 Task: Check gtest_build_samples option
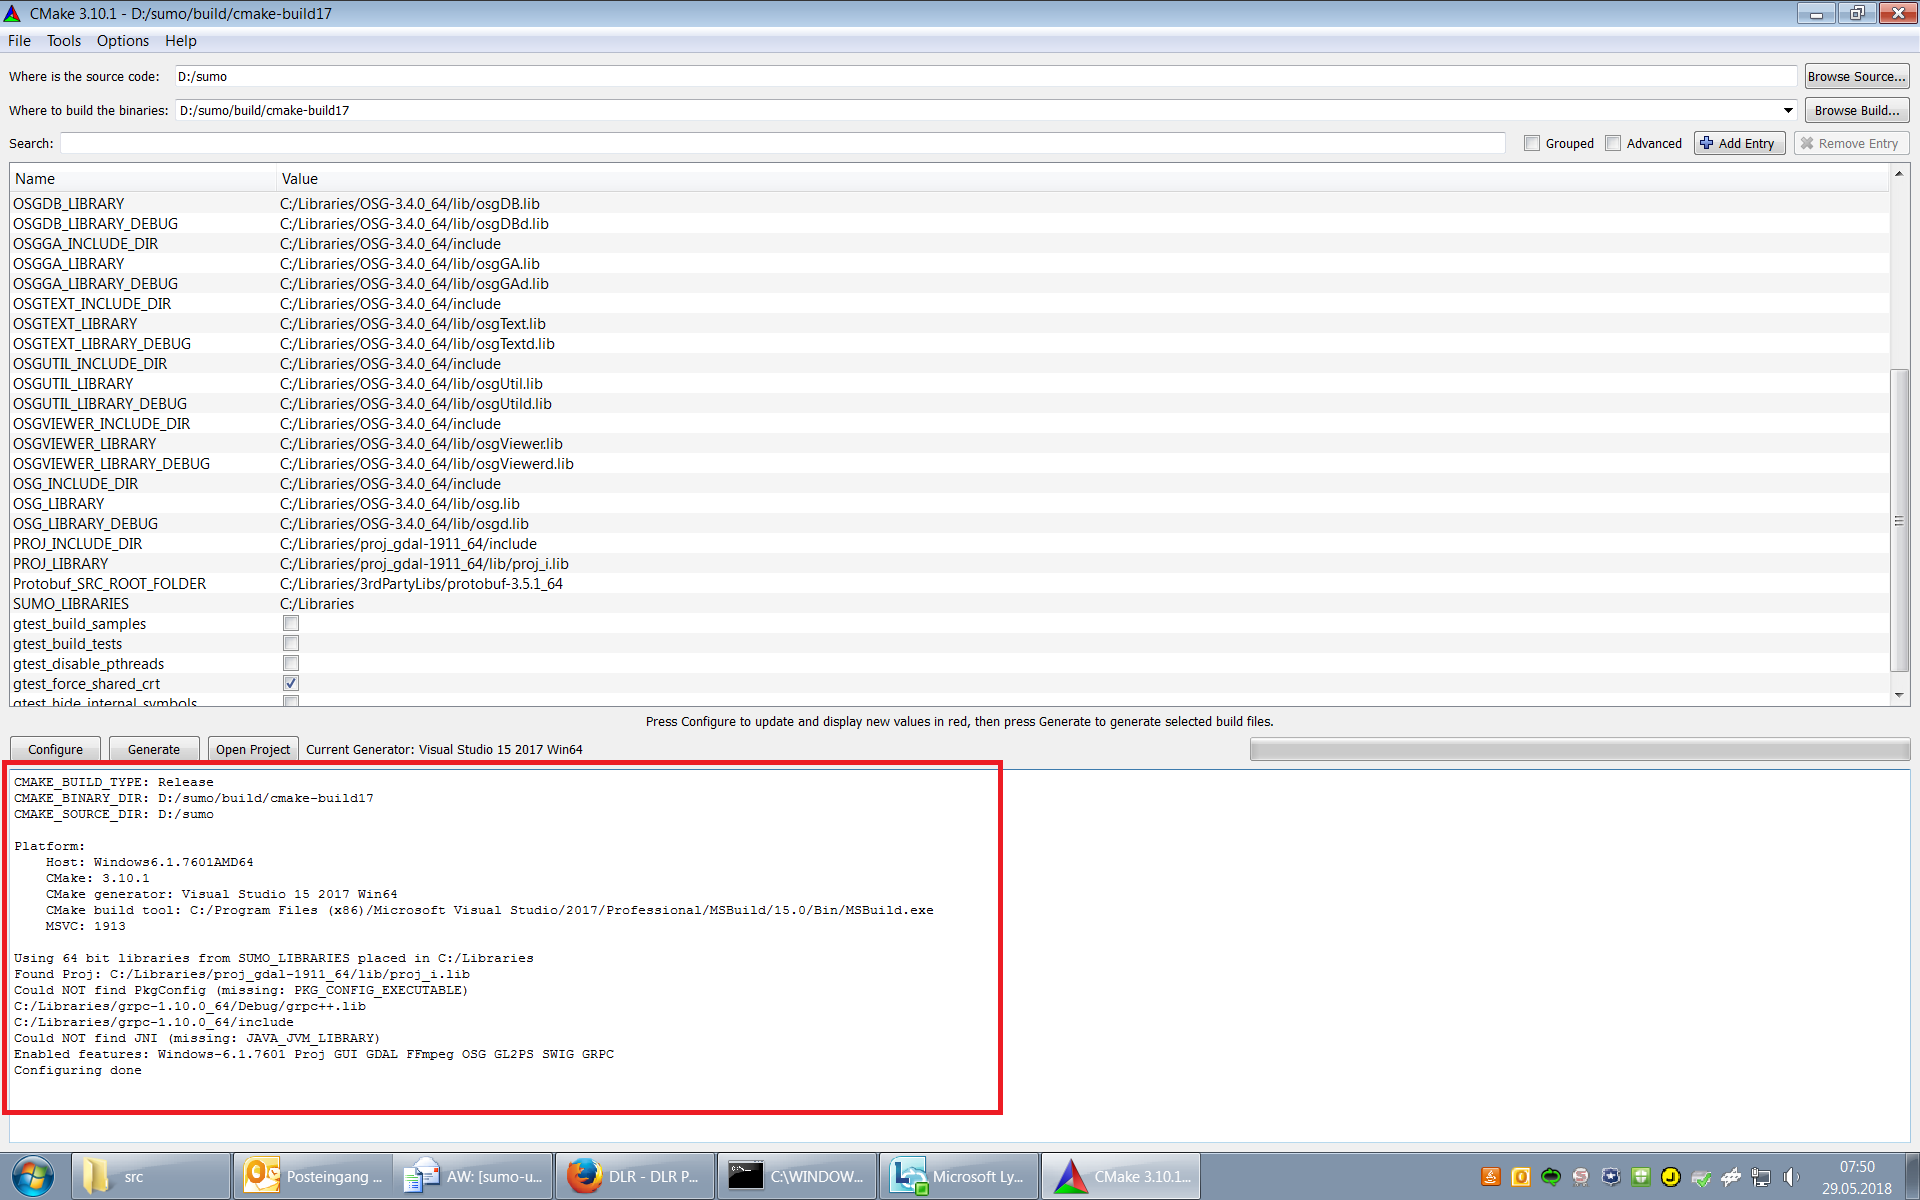(291, 623)
